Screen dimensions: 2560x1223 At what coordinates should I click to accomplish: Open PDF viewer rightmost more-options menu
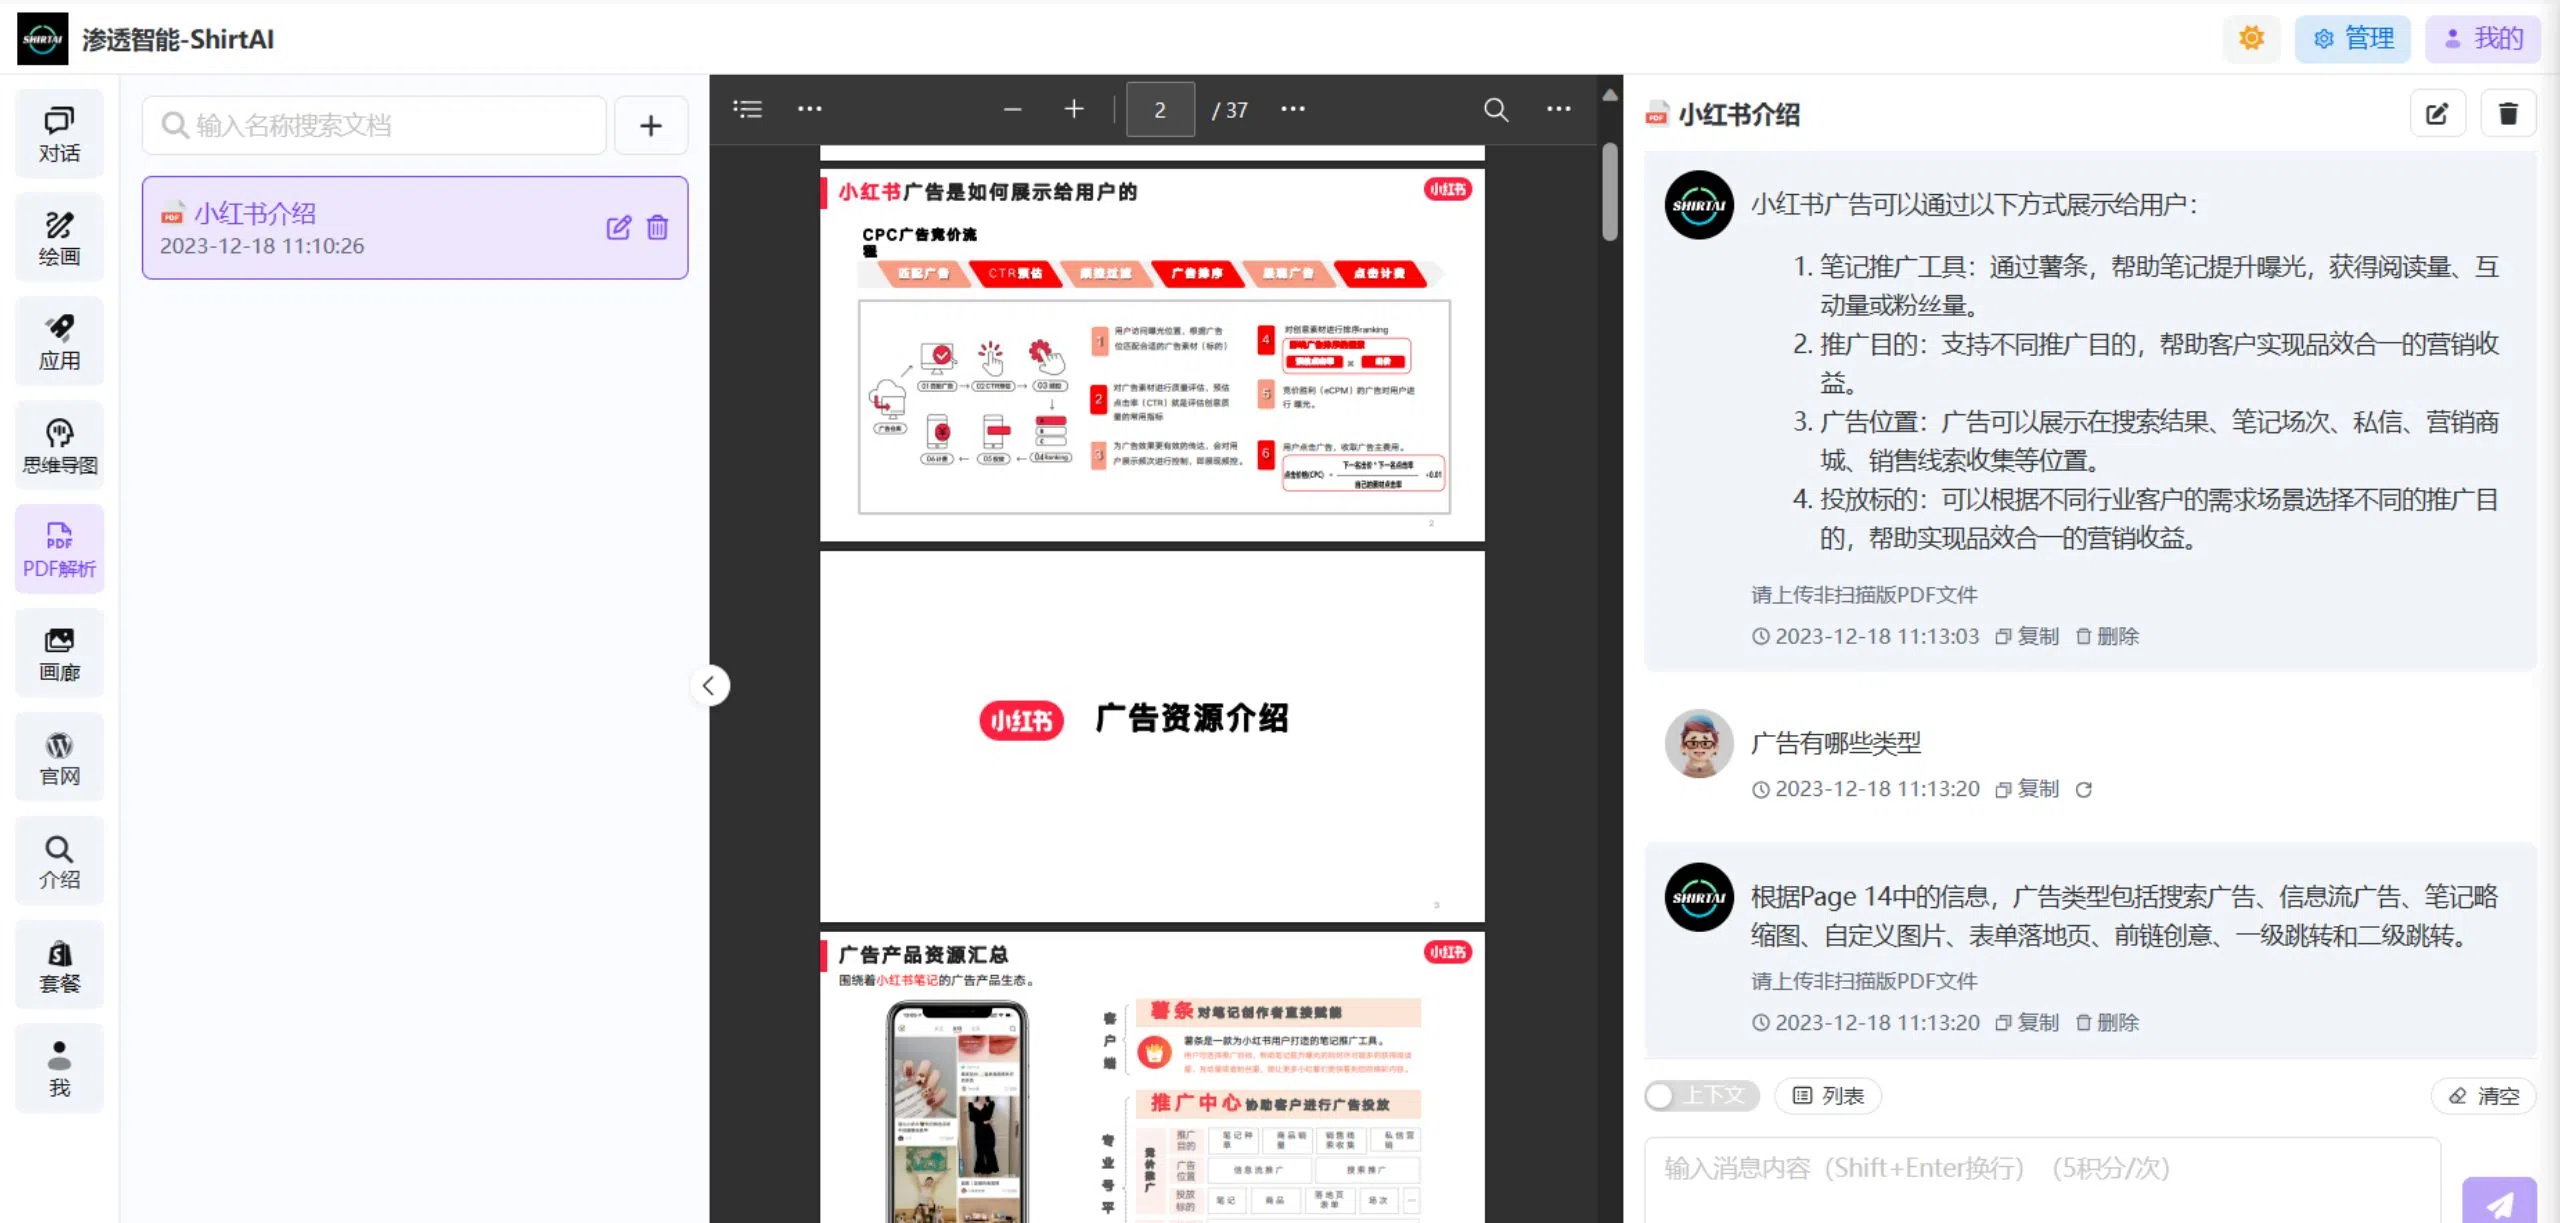pyautogui.click(x=1558, y=109)
